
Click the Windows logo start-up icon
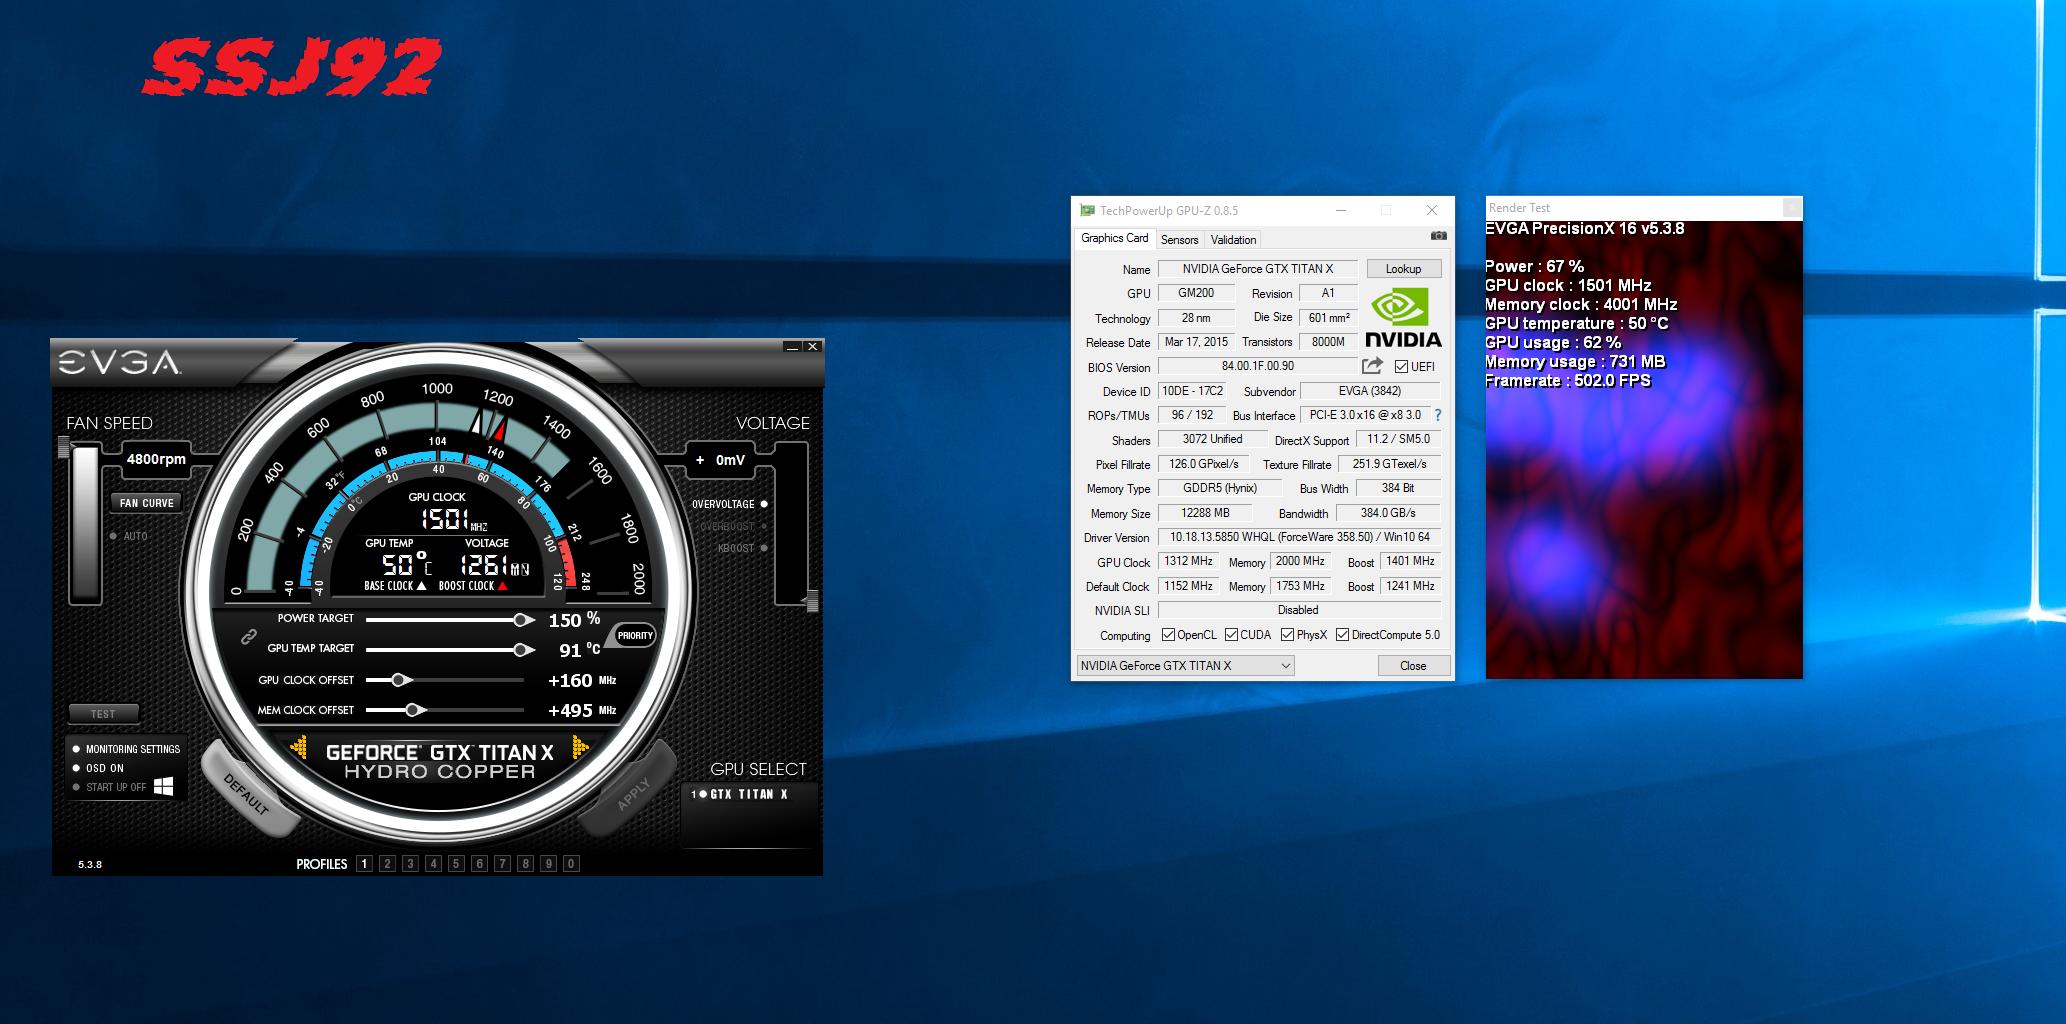click(x=164, y=786)
